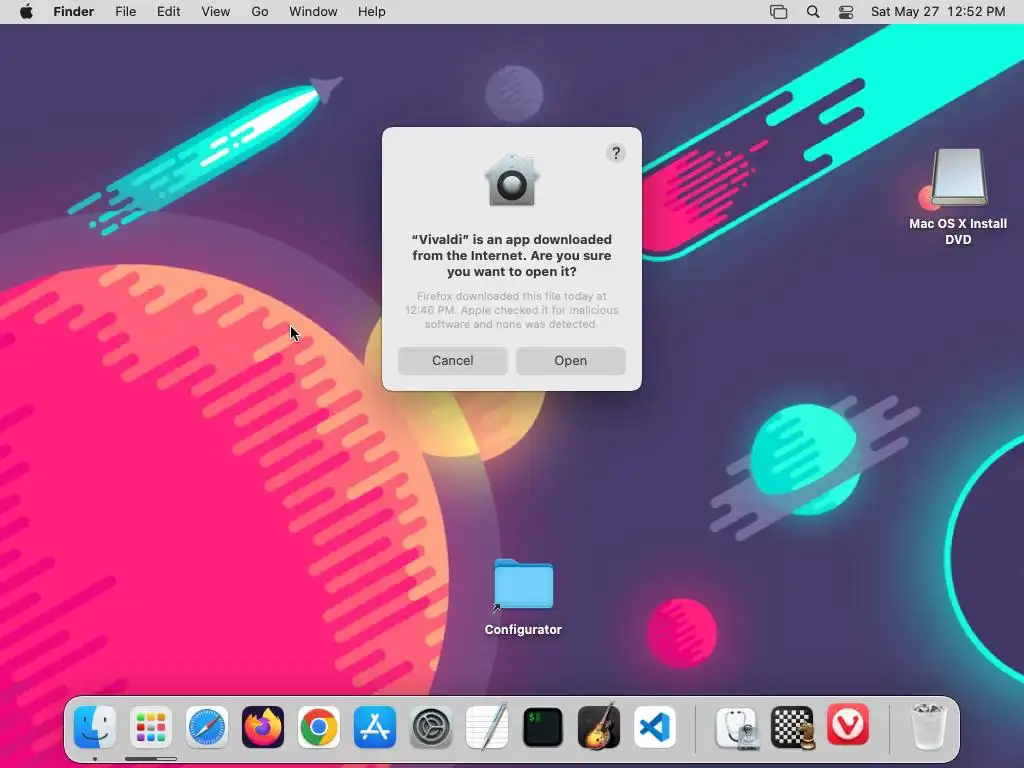Open Finder from the Dock
The width and height of the screenshot is (1024, 768).
[95, 727]
